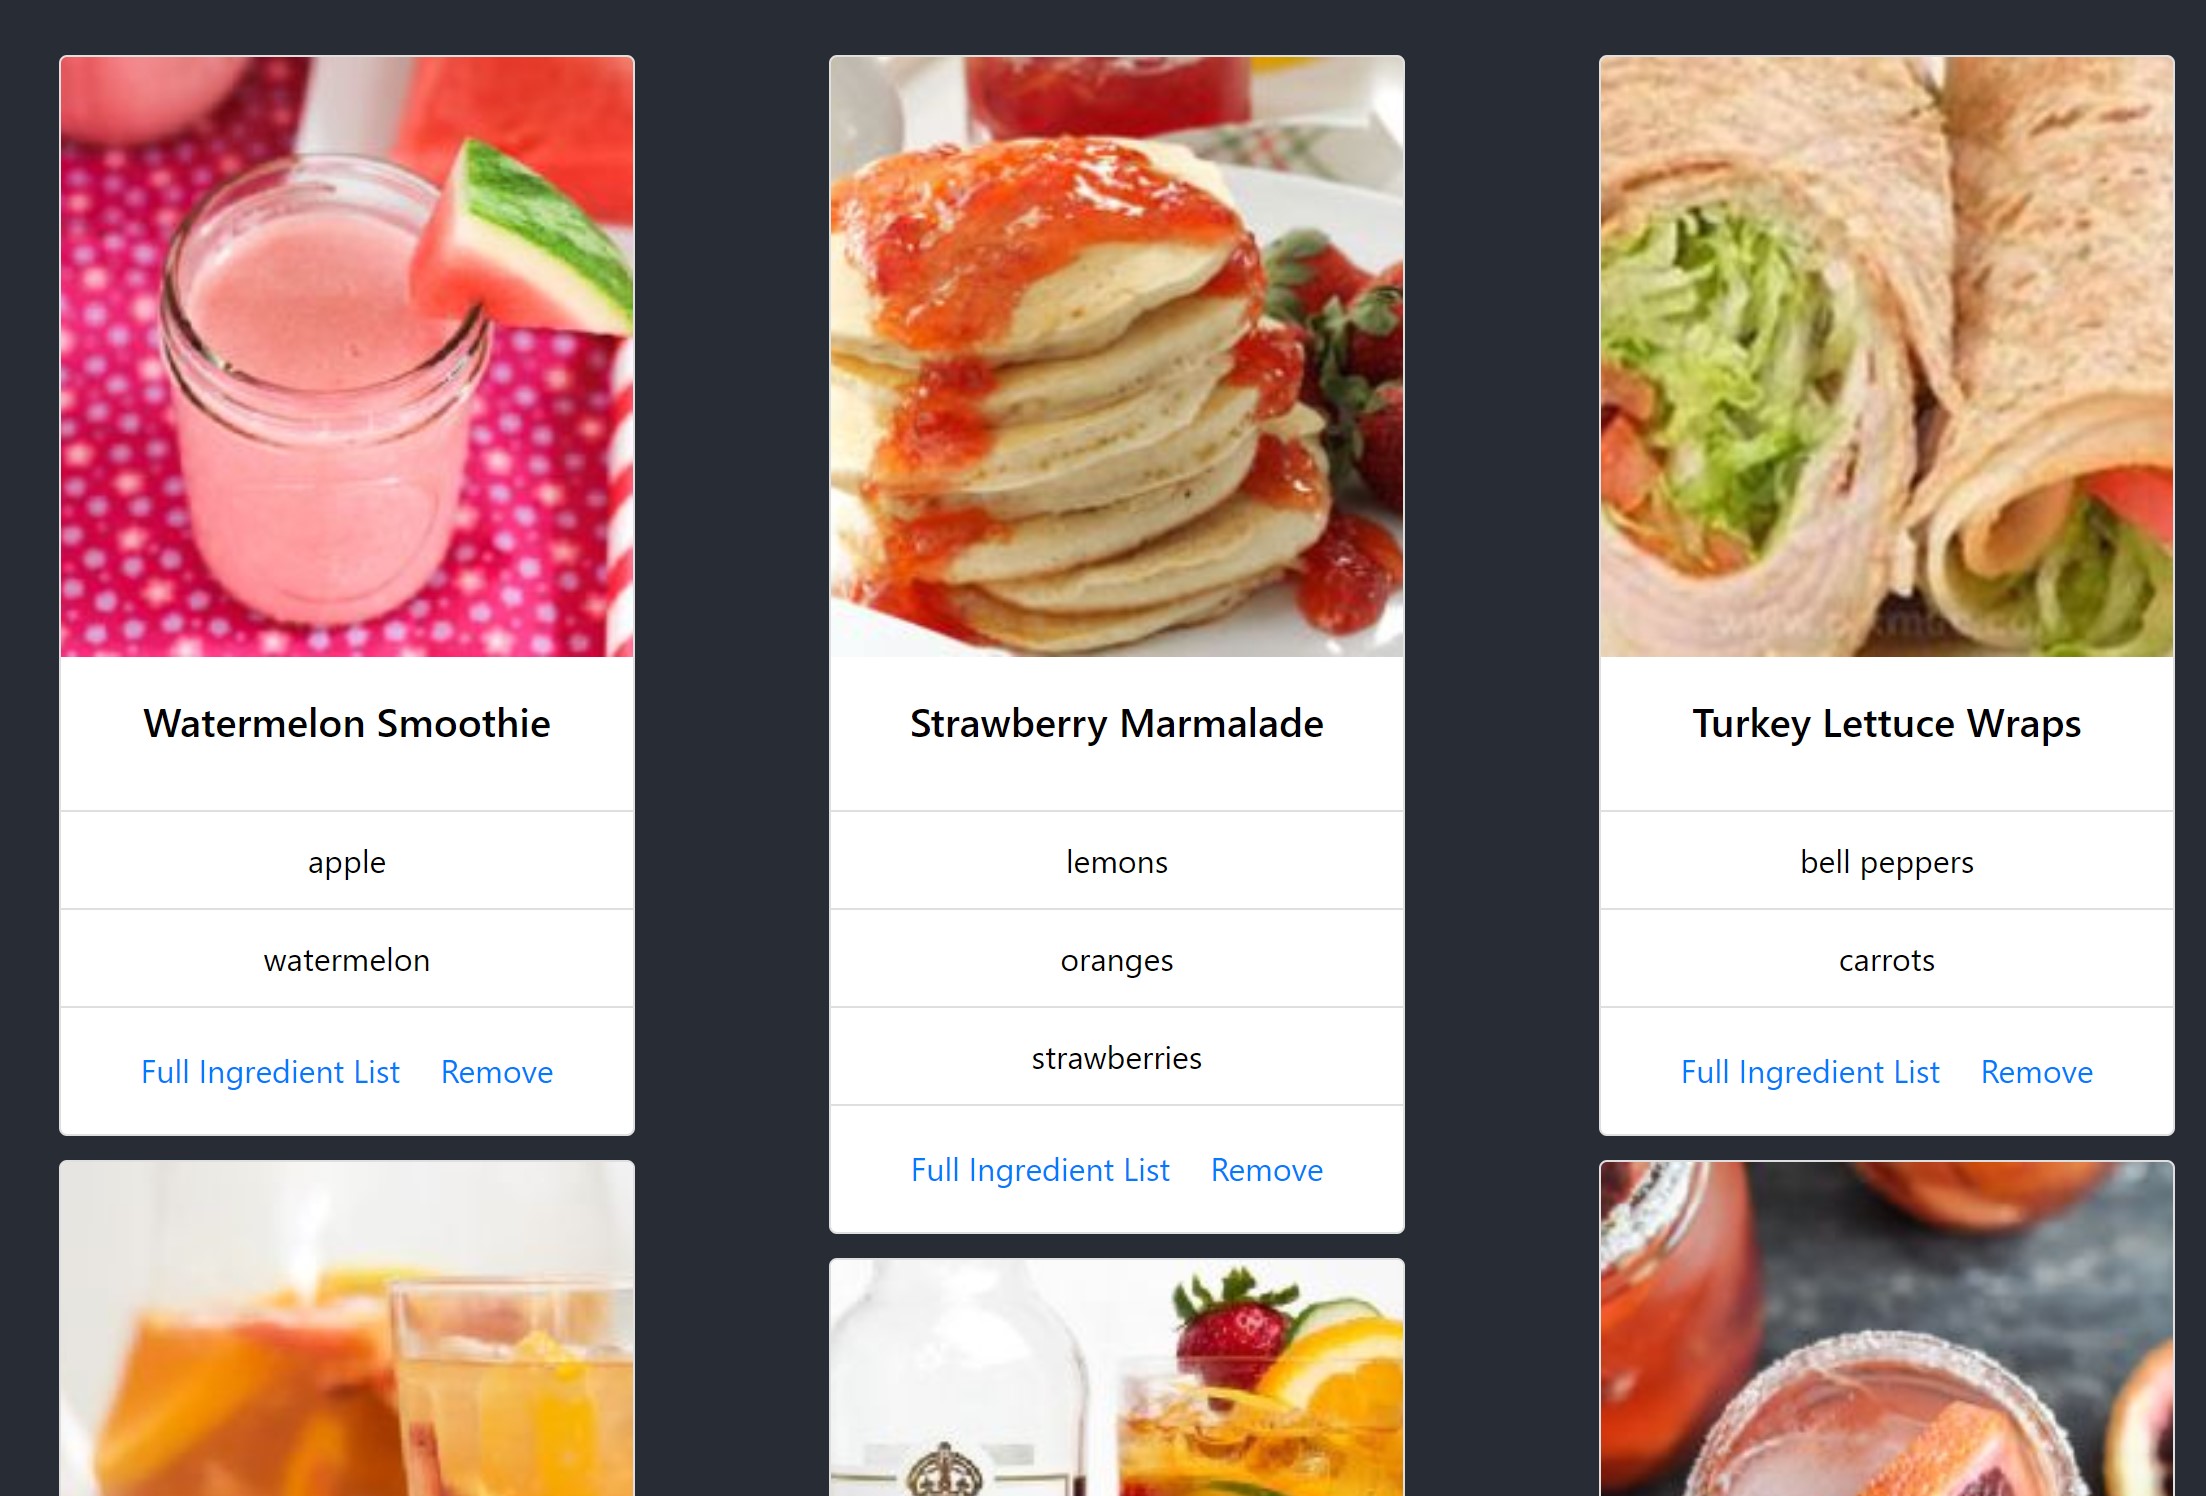This screenshot has width=2206, height=1496.
Task: Click the Turkey Lettuce Wraps photo
Action: 1887,357
